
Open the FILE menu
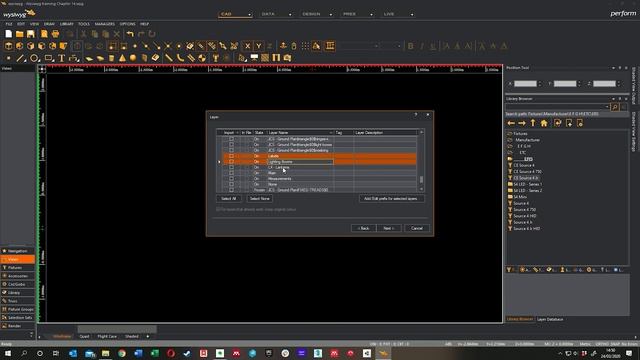coord(9,24)
